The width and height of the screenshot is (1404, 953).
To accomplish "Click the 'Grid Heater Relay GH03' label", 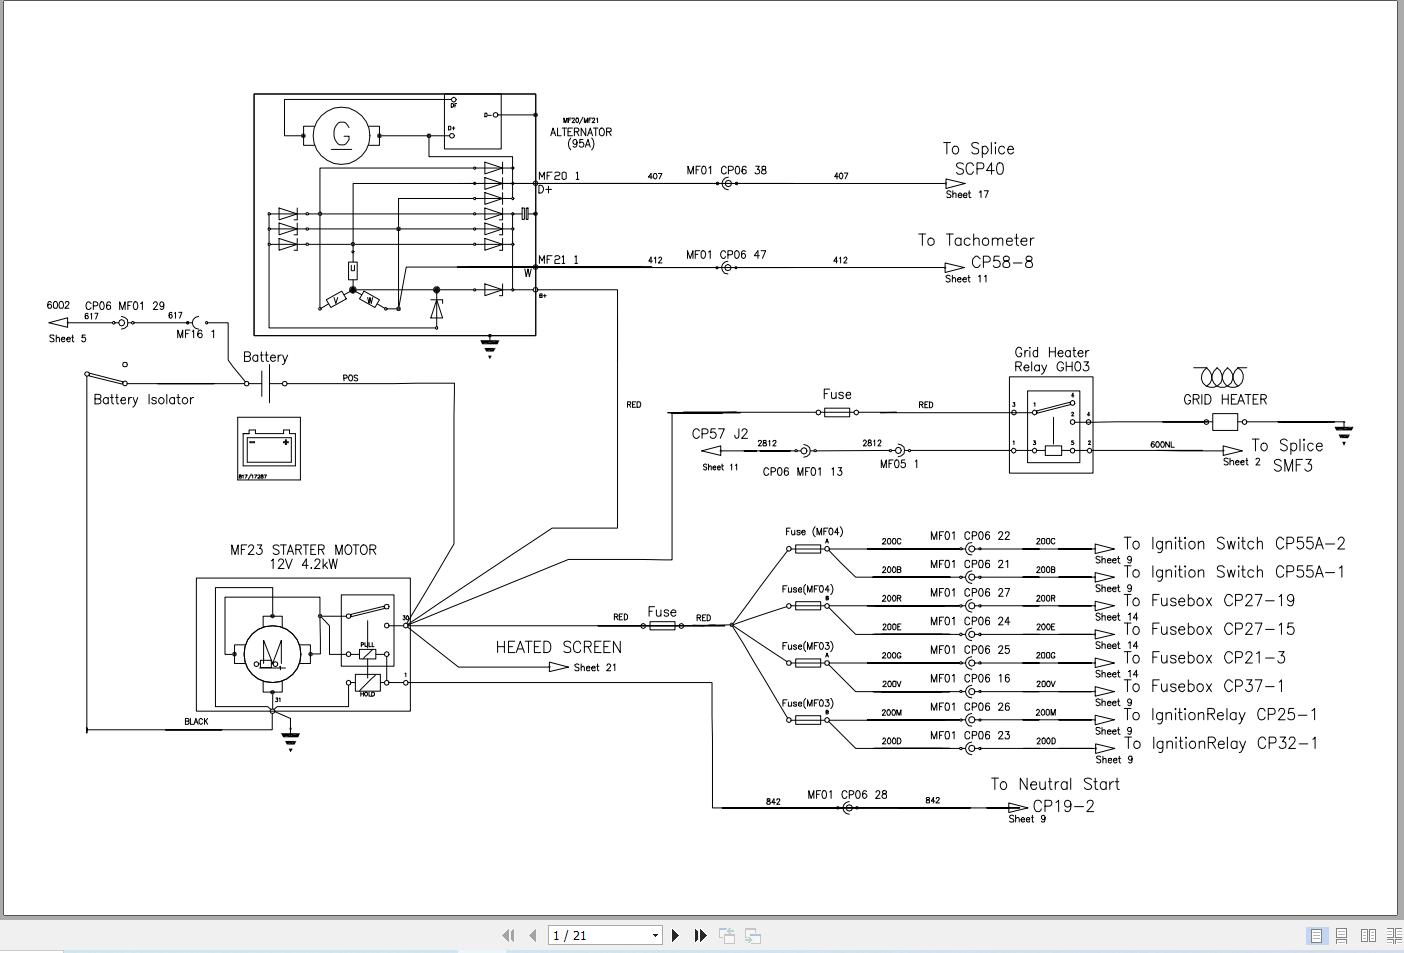I will click(1052, 359).
